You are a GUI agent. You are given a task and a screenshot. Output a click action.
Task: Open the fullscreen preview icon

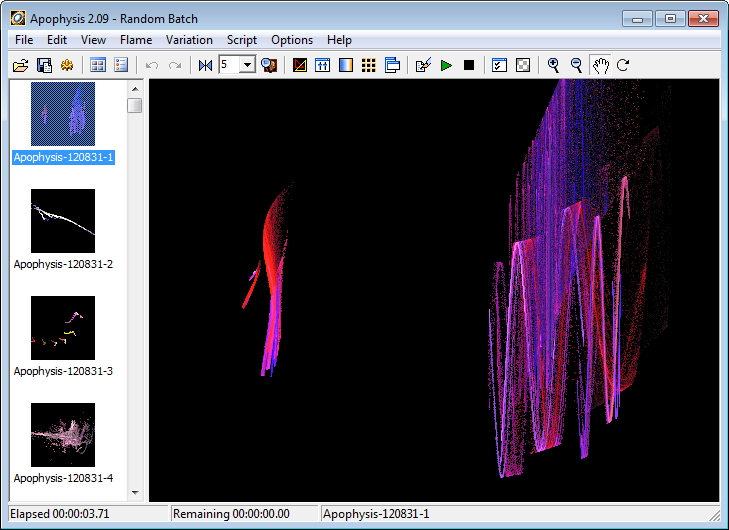(x=269, y=65)
